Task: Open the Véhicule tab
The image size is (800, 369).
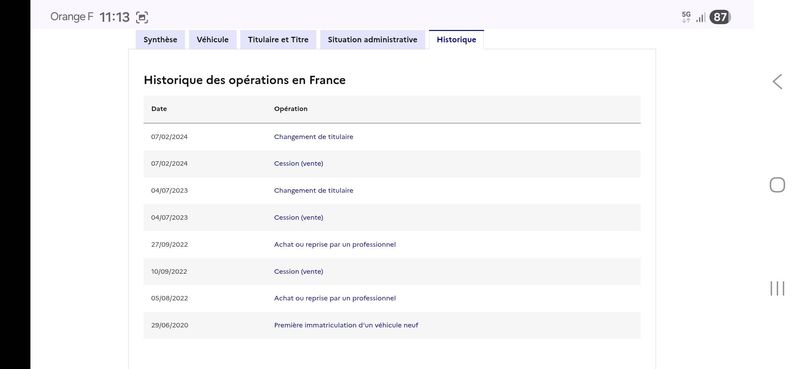Action: pos(213,39)
